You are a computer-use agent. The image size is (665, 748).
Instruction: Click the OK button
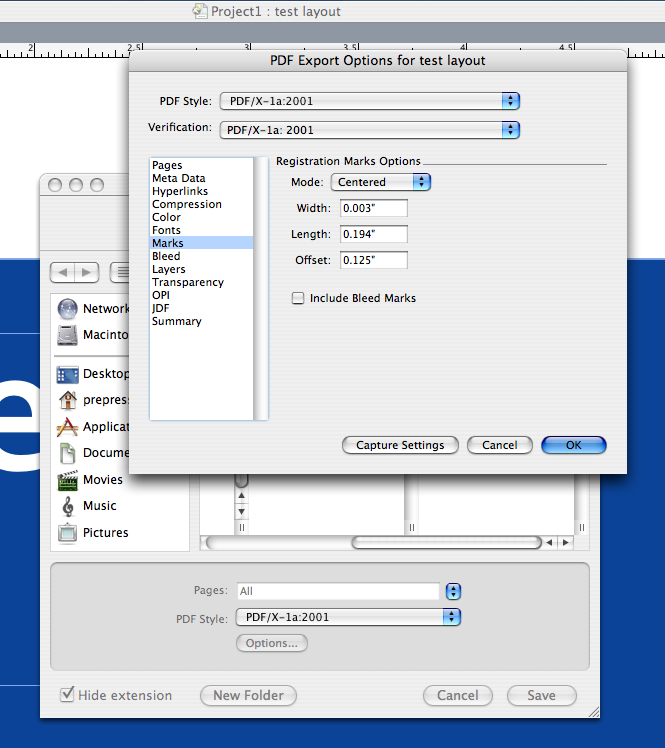point(574,445)
